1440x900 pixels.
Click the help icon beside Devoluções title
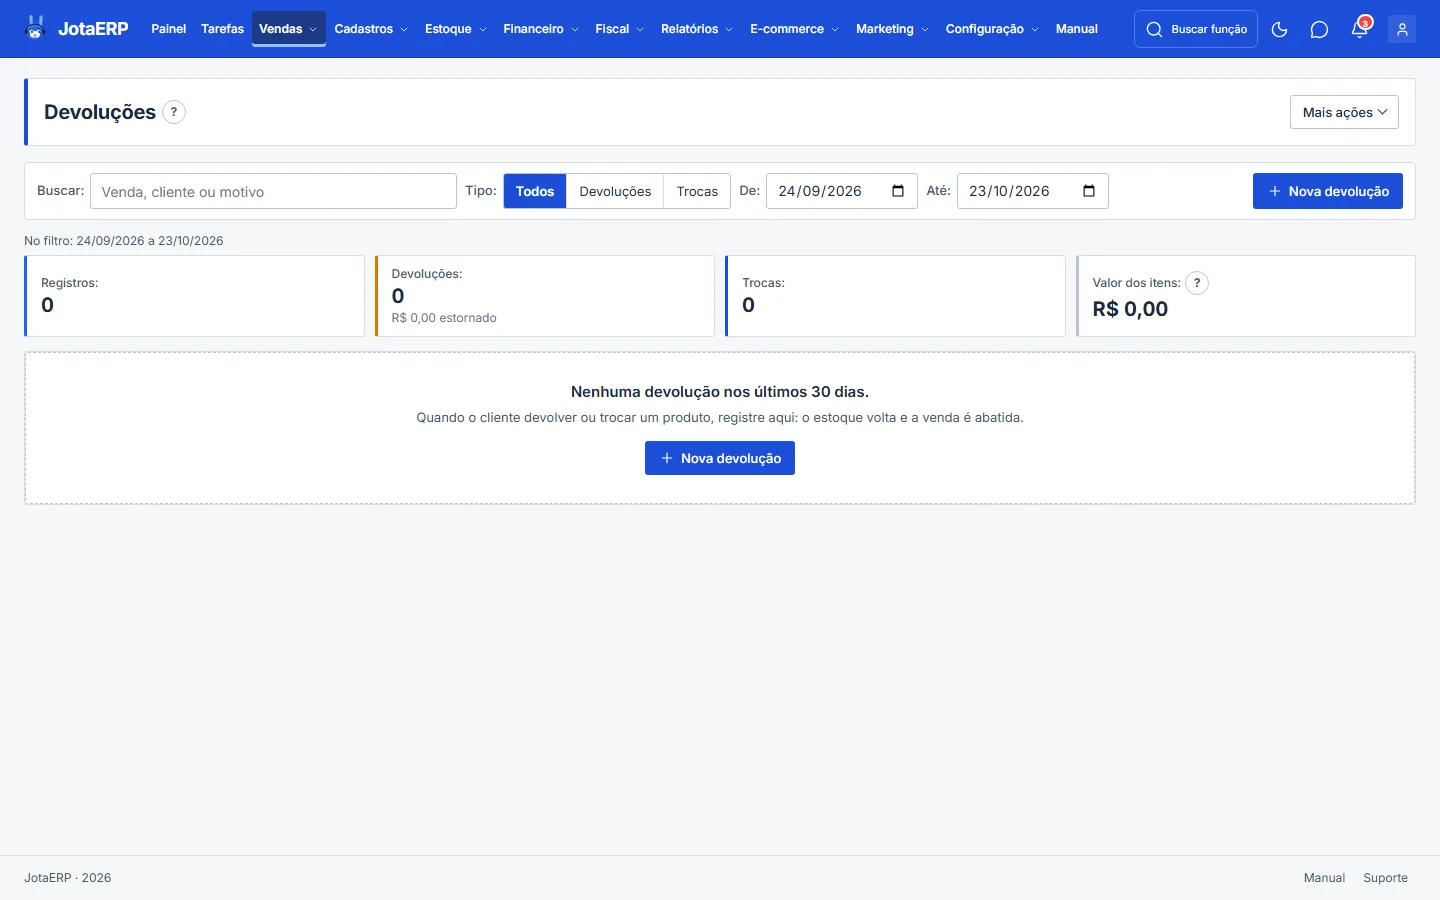tap(174, 112)
